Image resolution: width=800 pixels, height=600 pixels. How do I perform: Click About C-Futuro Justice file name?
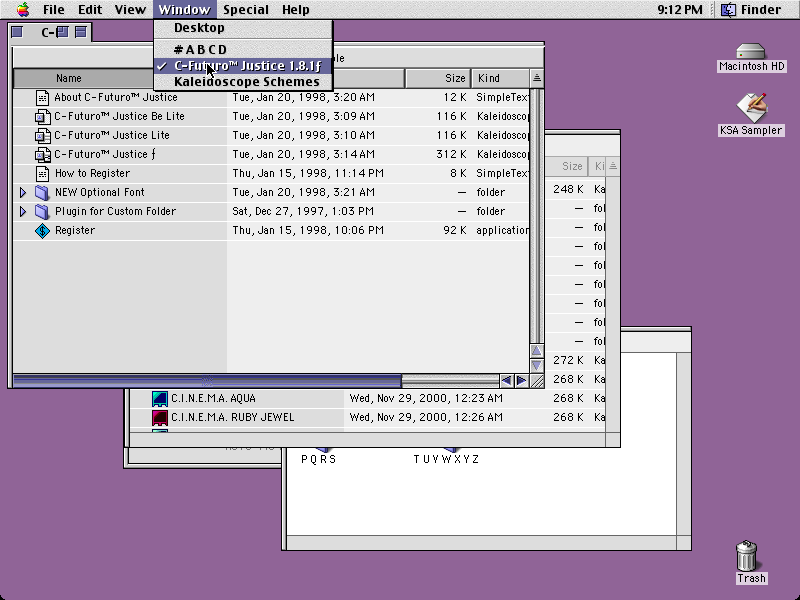116,97
